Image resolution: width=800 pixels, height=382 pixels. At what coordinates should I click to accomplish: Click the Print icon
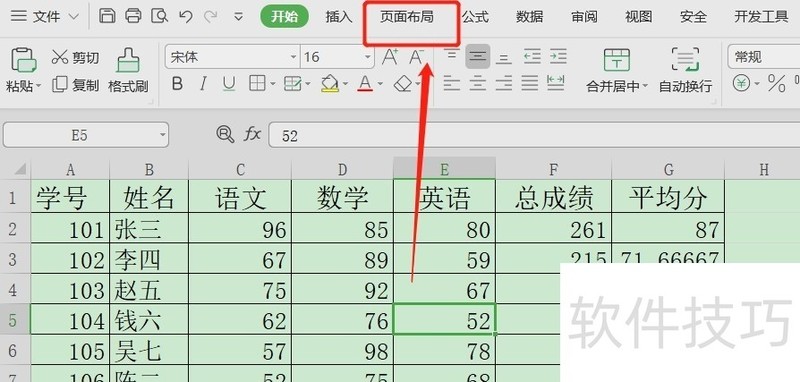point(133,16)
